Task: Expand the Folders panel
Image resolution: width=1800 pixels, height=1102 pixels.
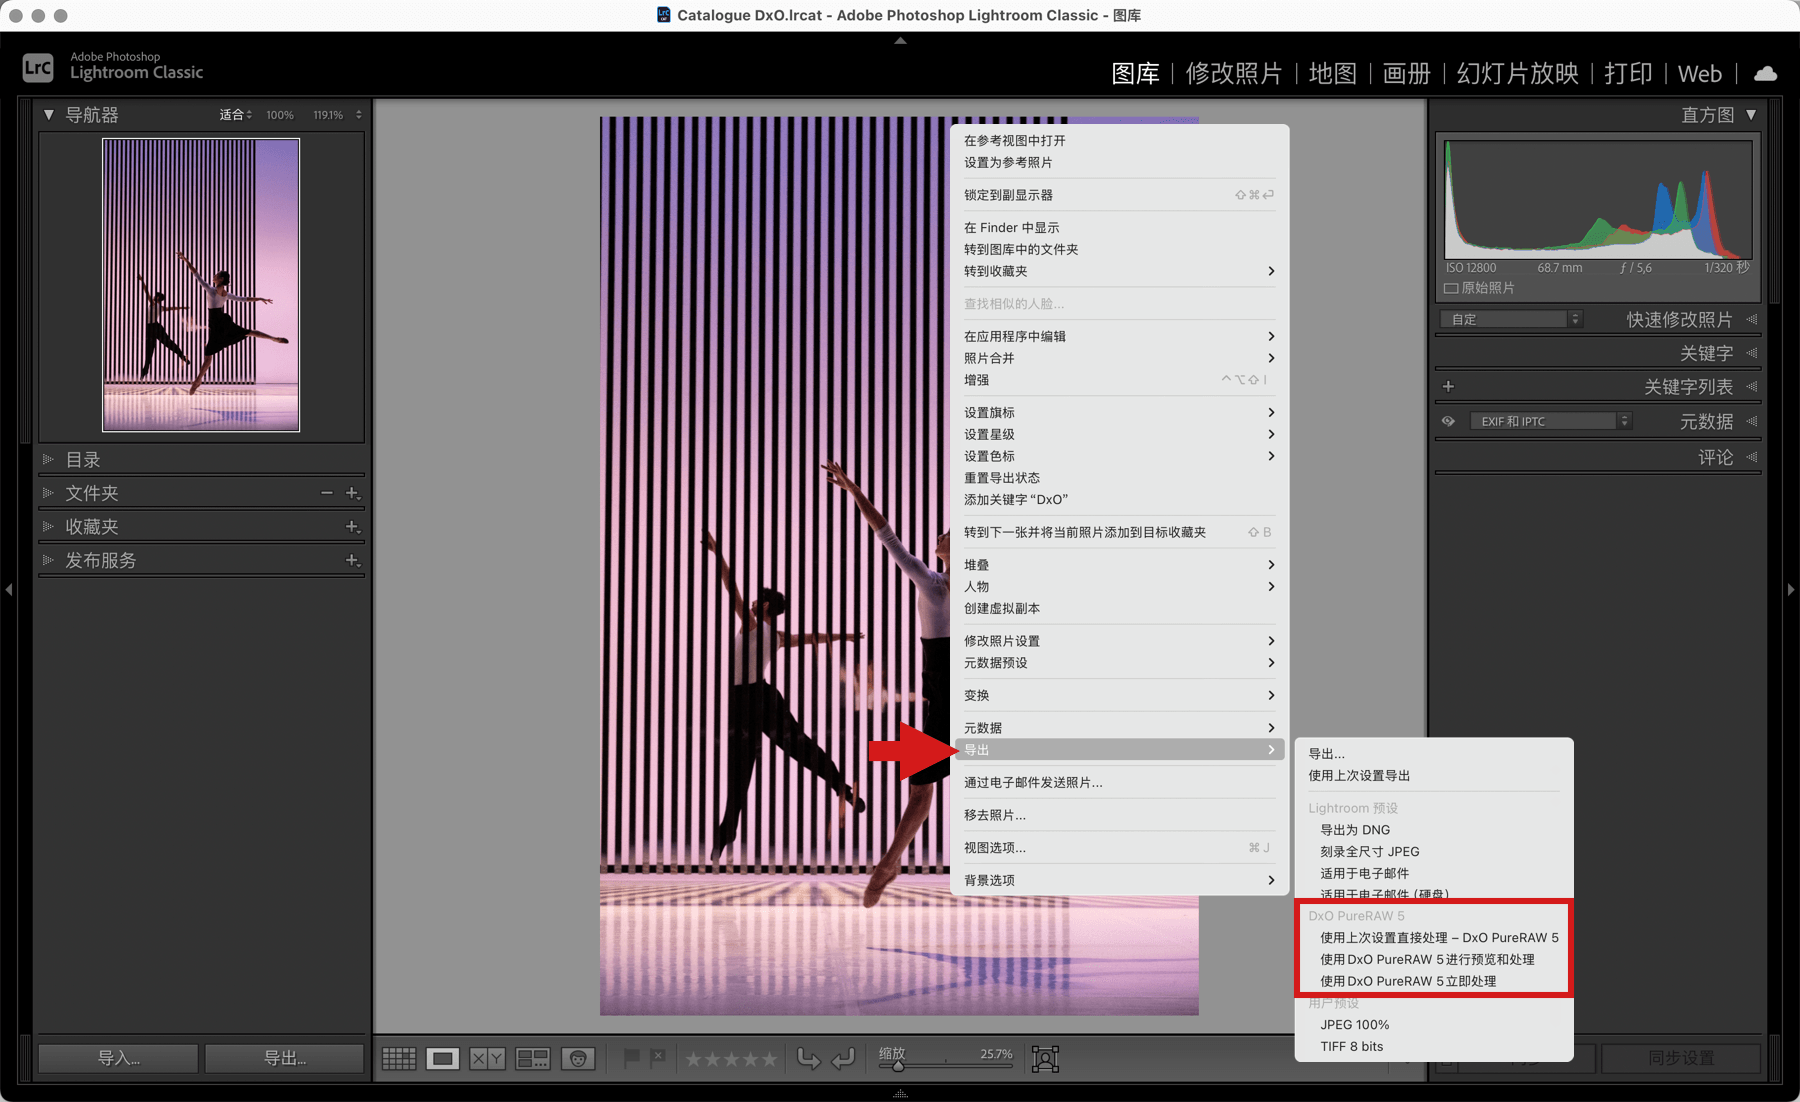Action: click(x=47, y=493)
